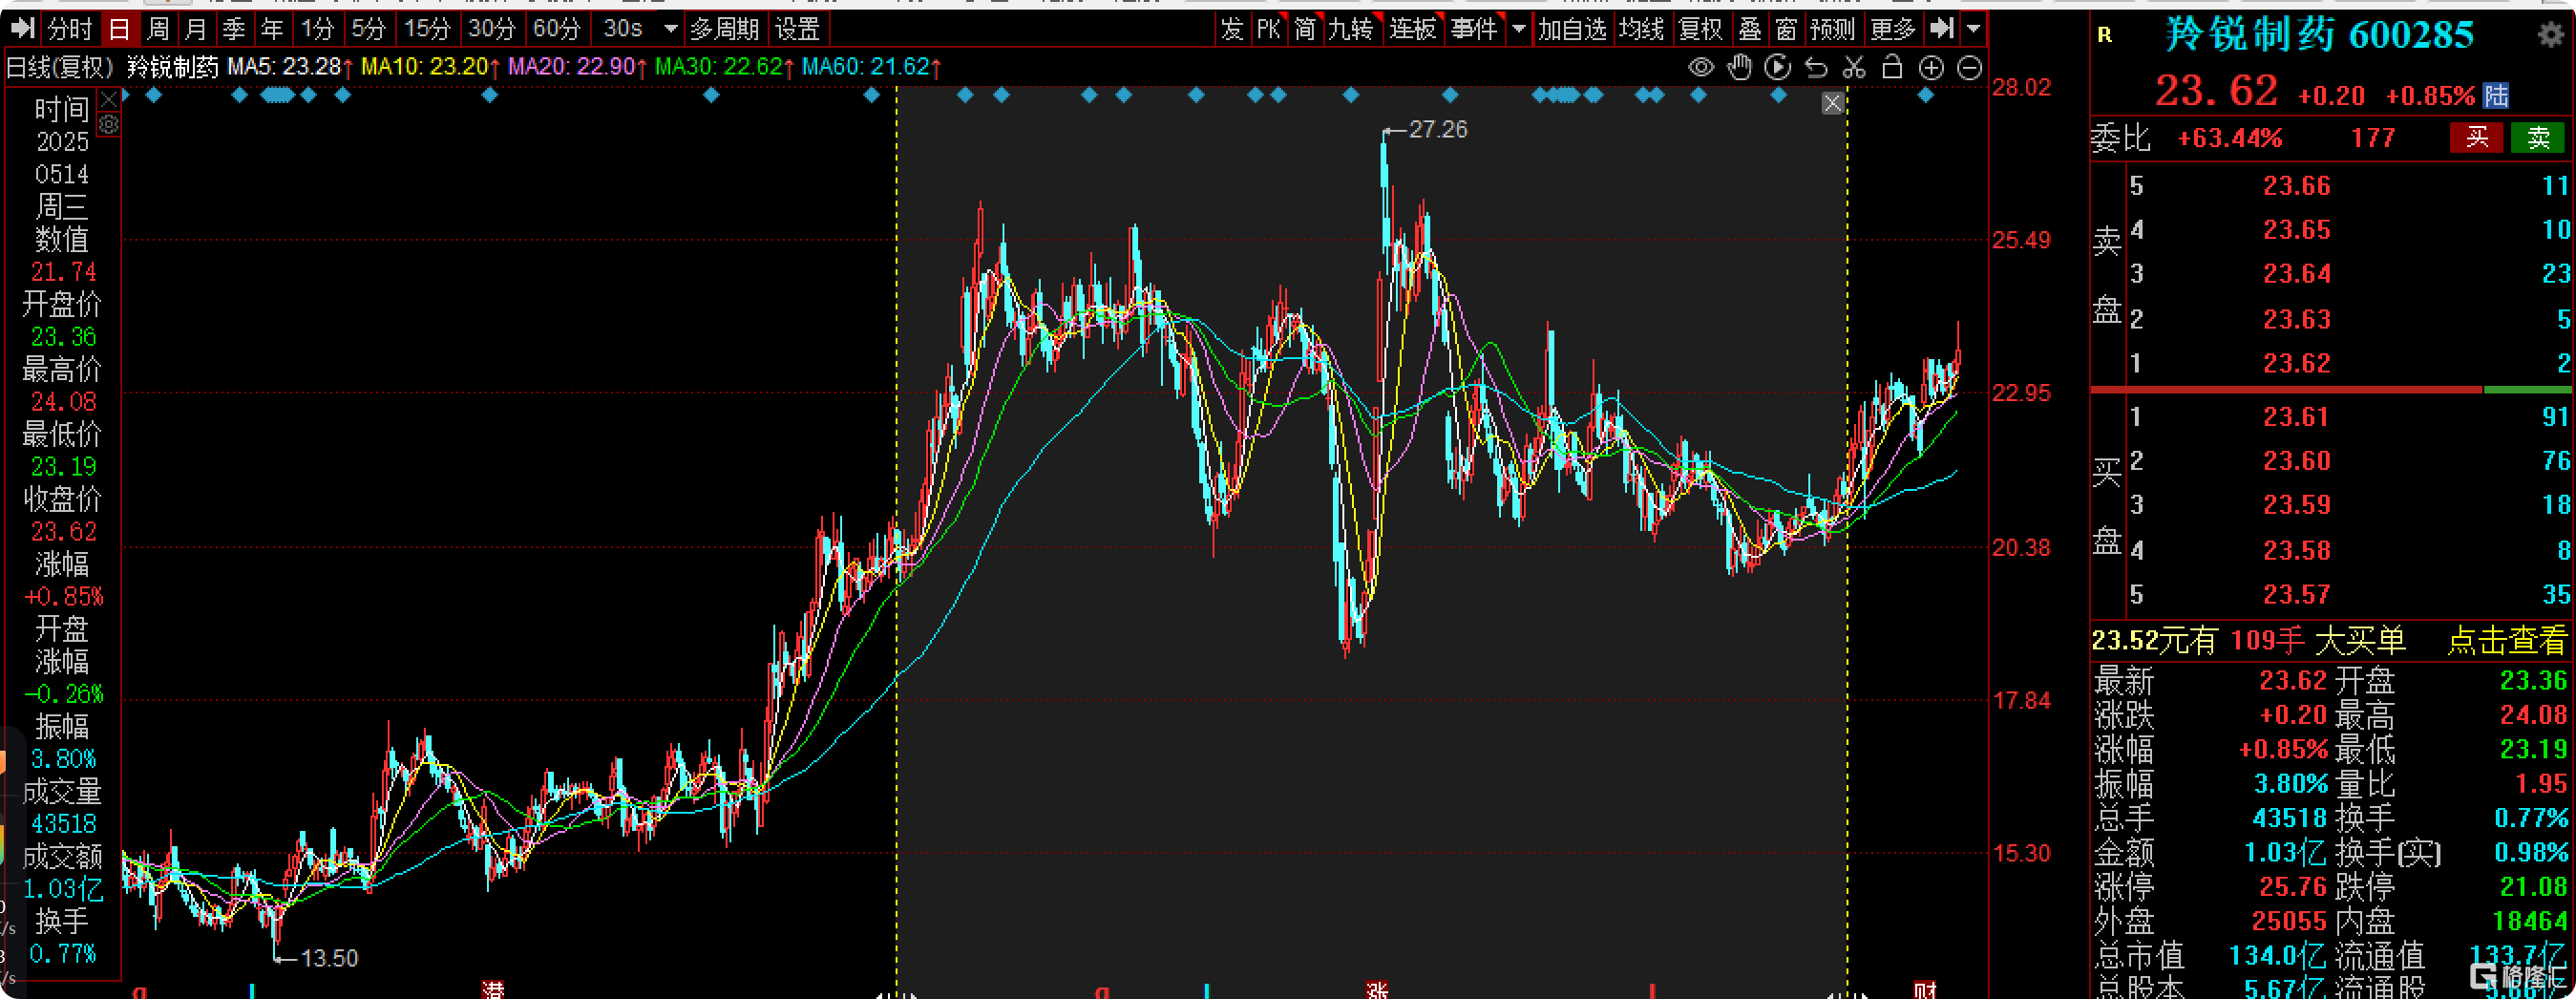2576x999 pixels.
Task: Open the dropdown arrow at toolbar's far right end
Action: pos(1973,29)
